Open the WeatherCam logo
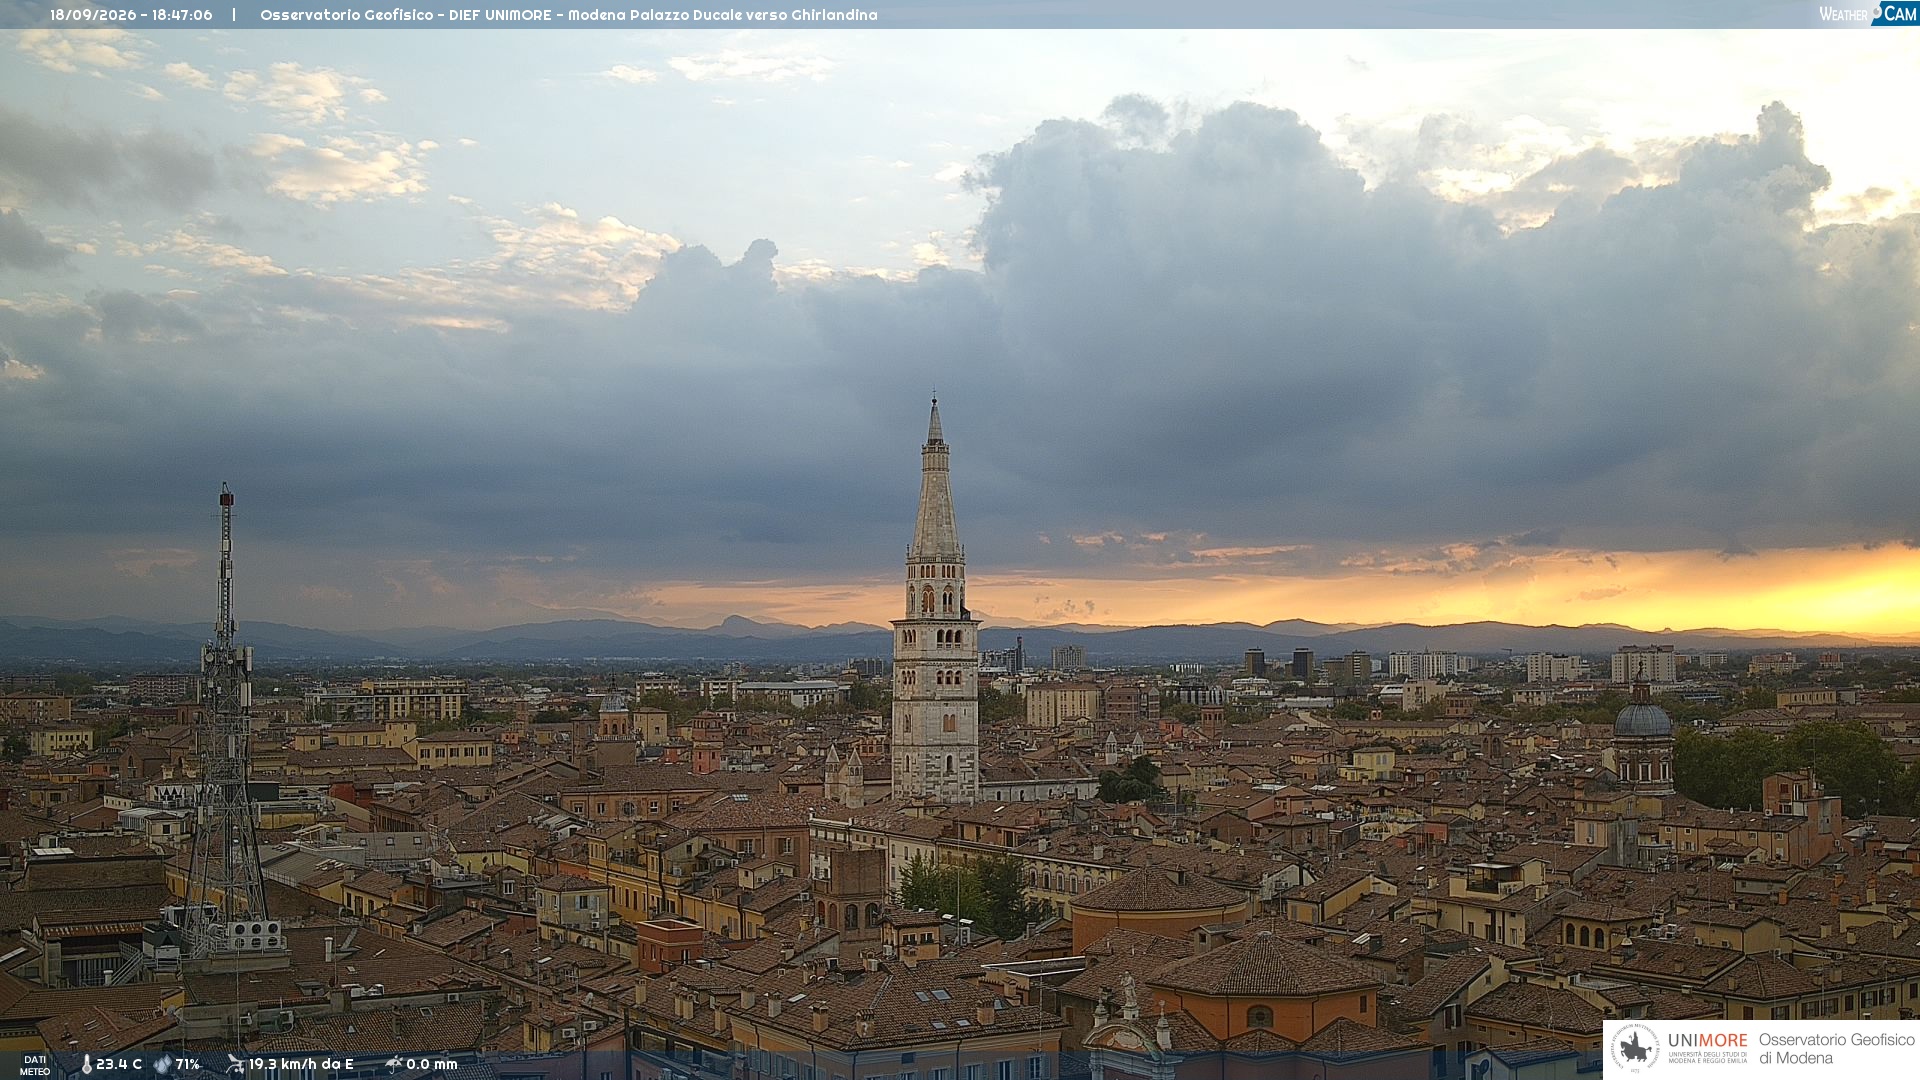 1868,14
